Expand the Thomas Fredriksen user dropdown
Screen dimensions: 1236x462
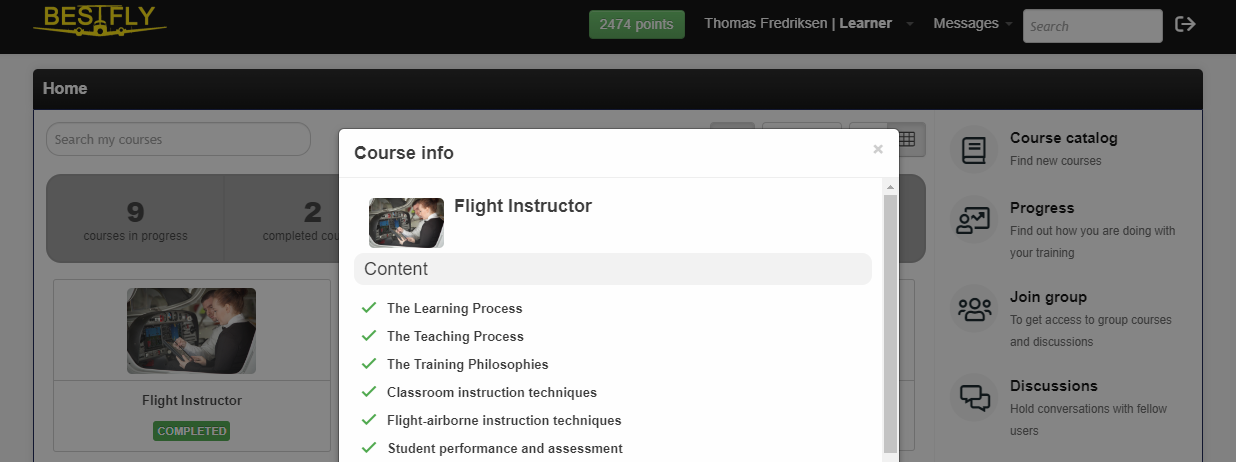[x=808, y=24]
